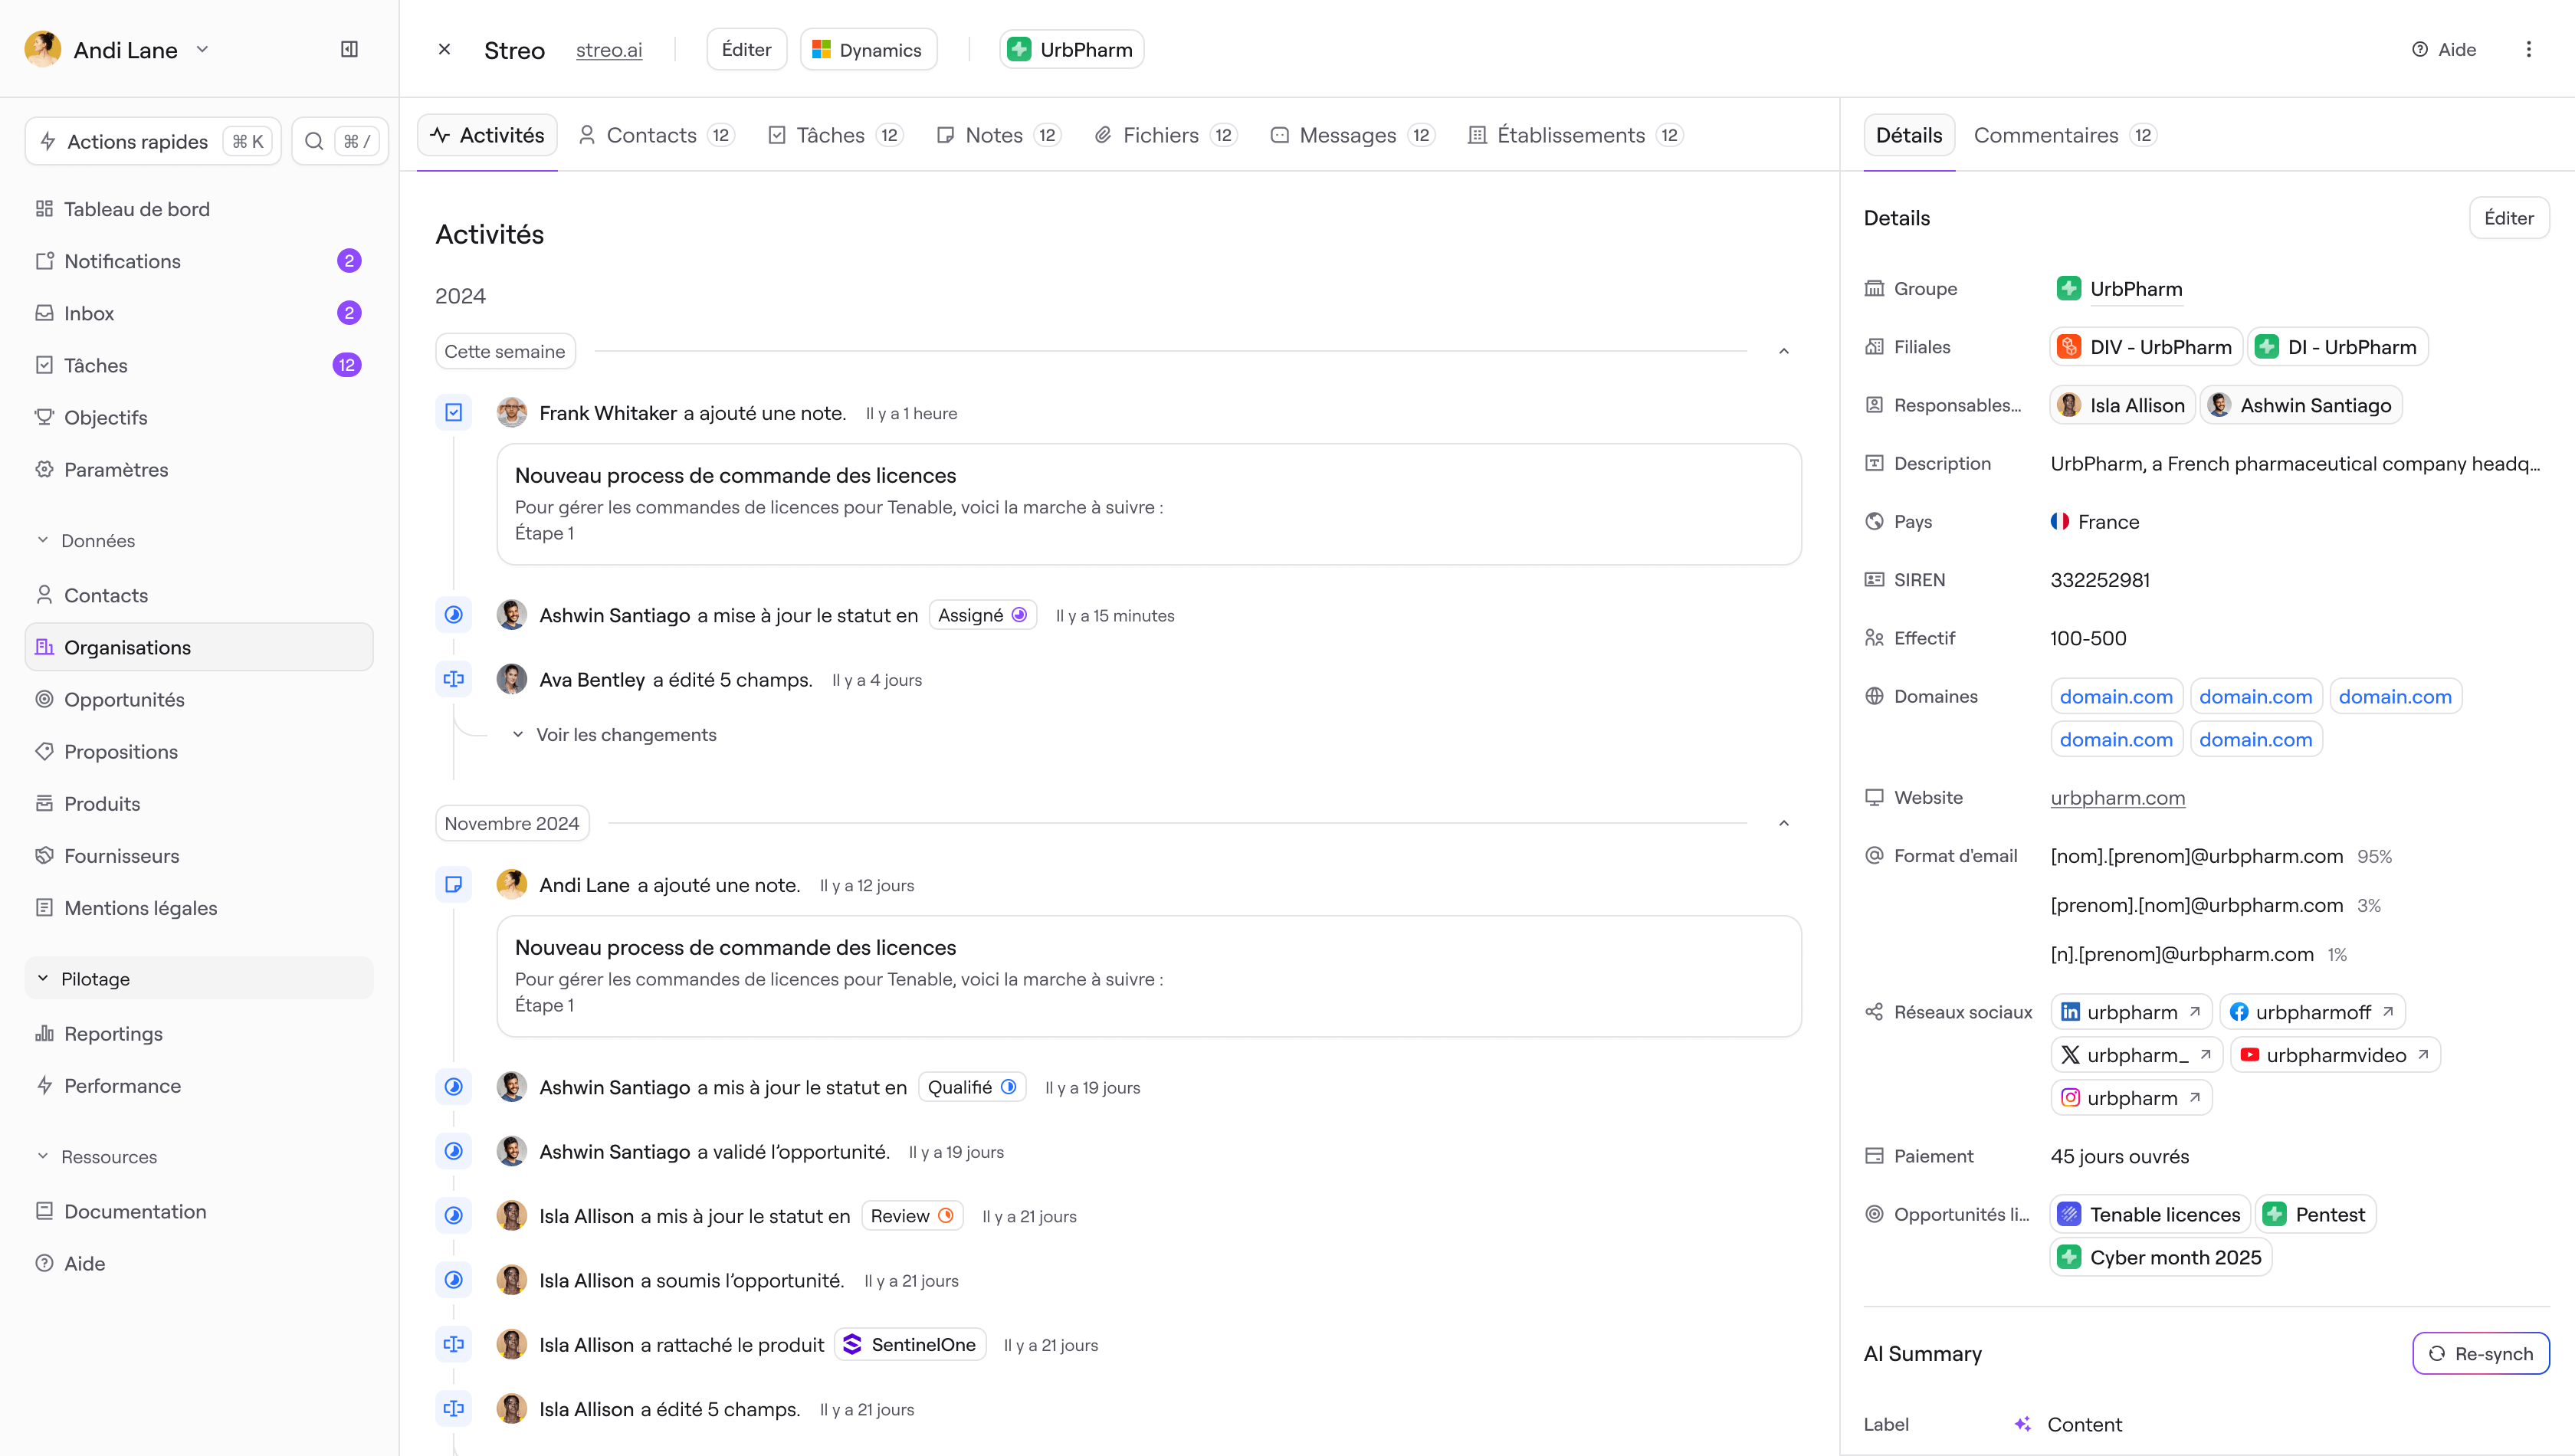Collapse the 'Cette semaine' section chevron
The height and width of the screenshot is (1456, 2575).
[x=1784, y=351]
